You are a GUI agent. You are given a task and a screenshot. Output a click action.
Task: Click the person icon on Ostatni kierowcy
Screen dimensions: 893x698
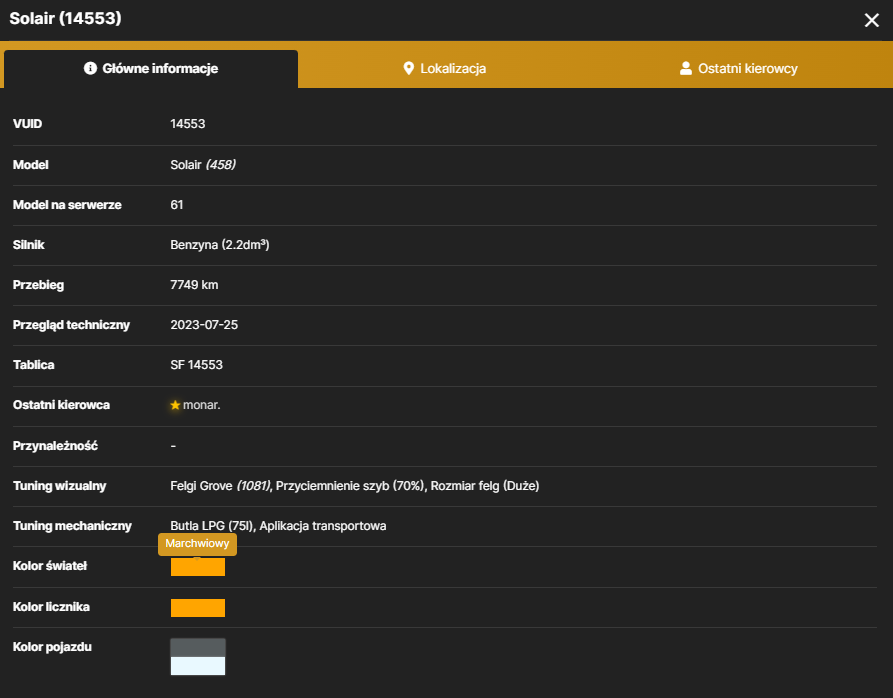click(x=686, y=68)
